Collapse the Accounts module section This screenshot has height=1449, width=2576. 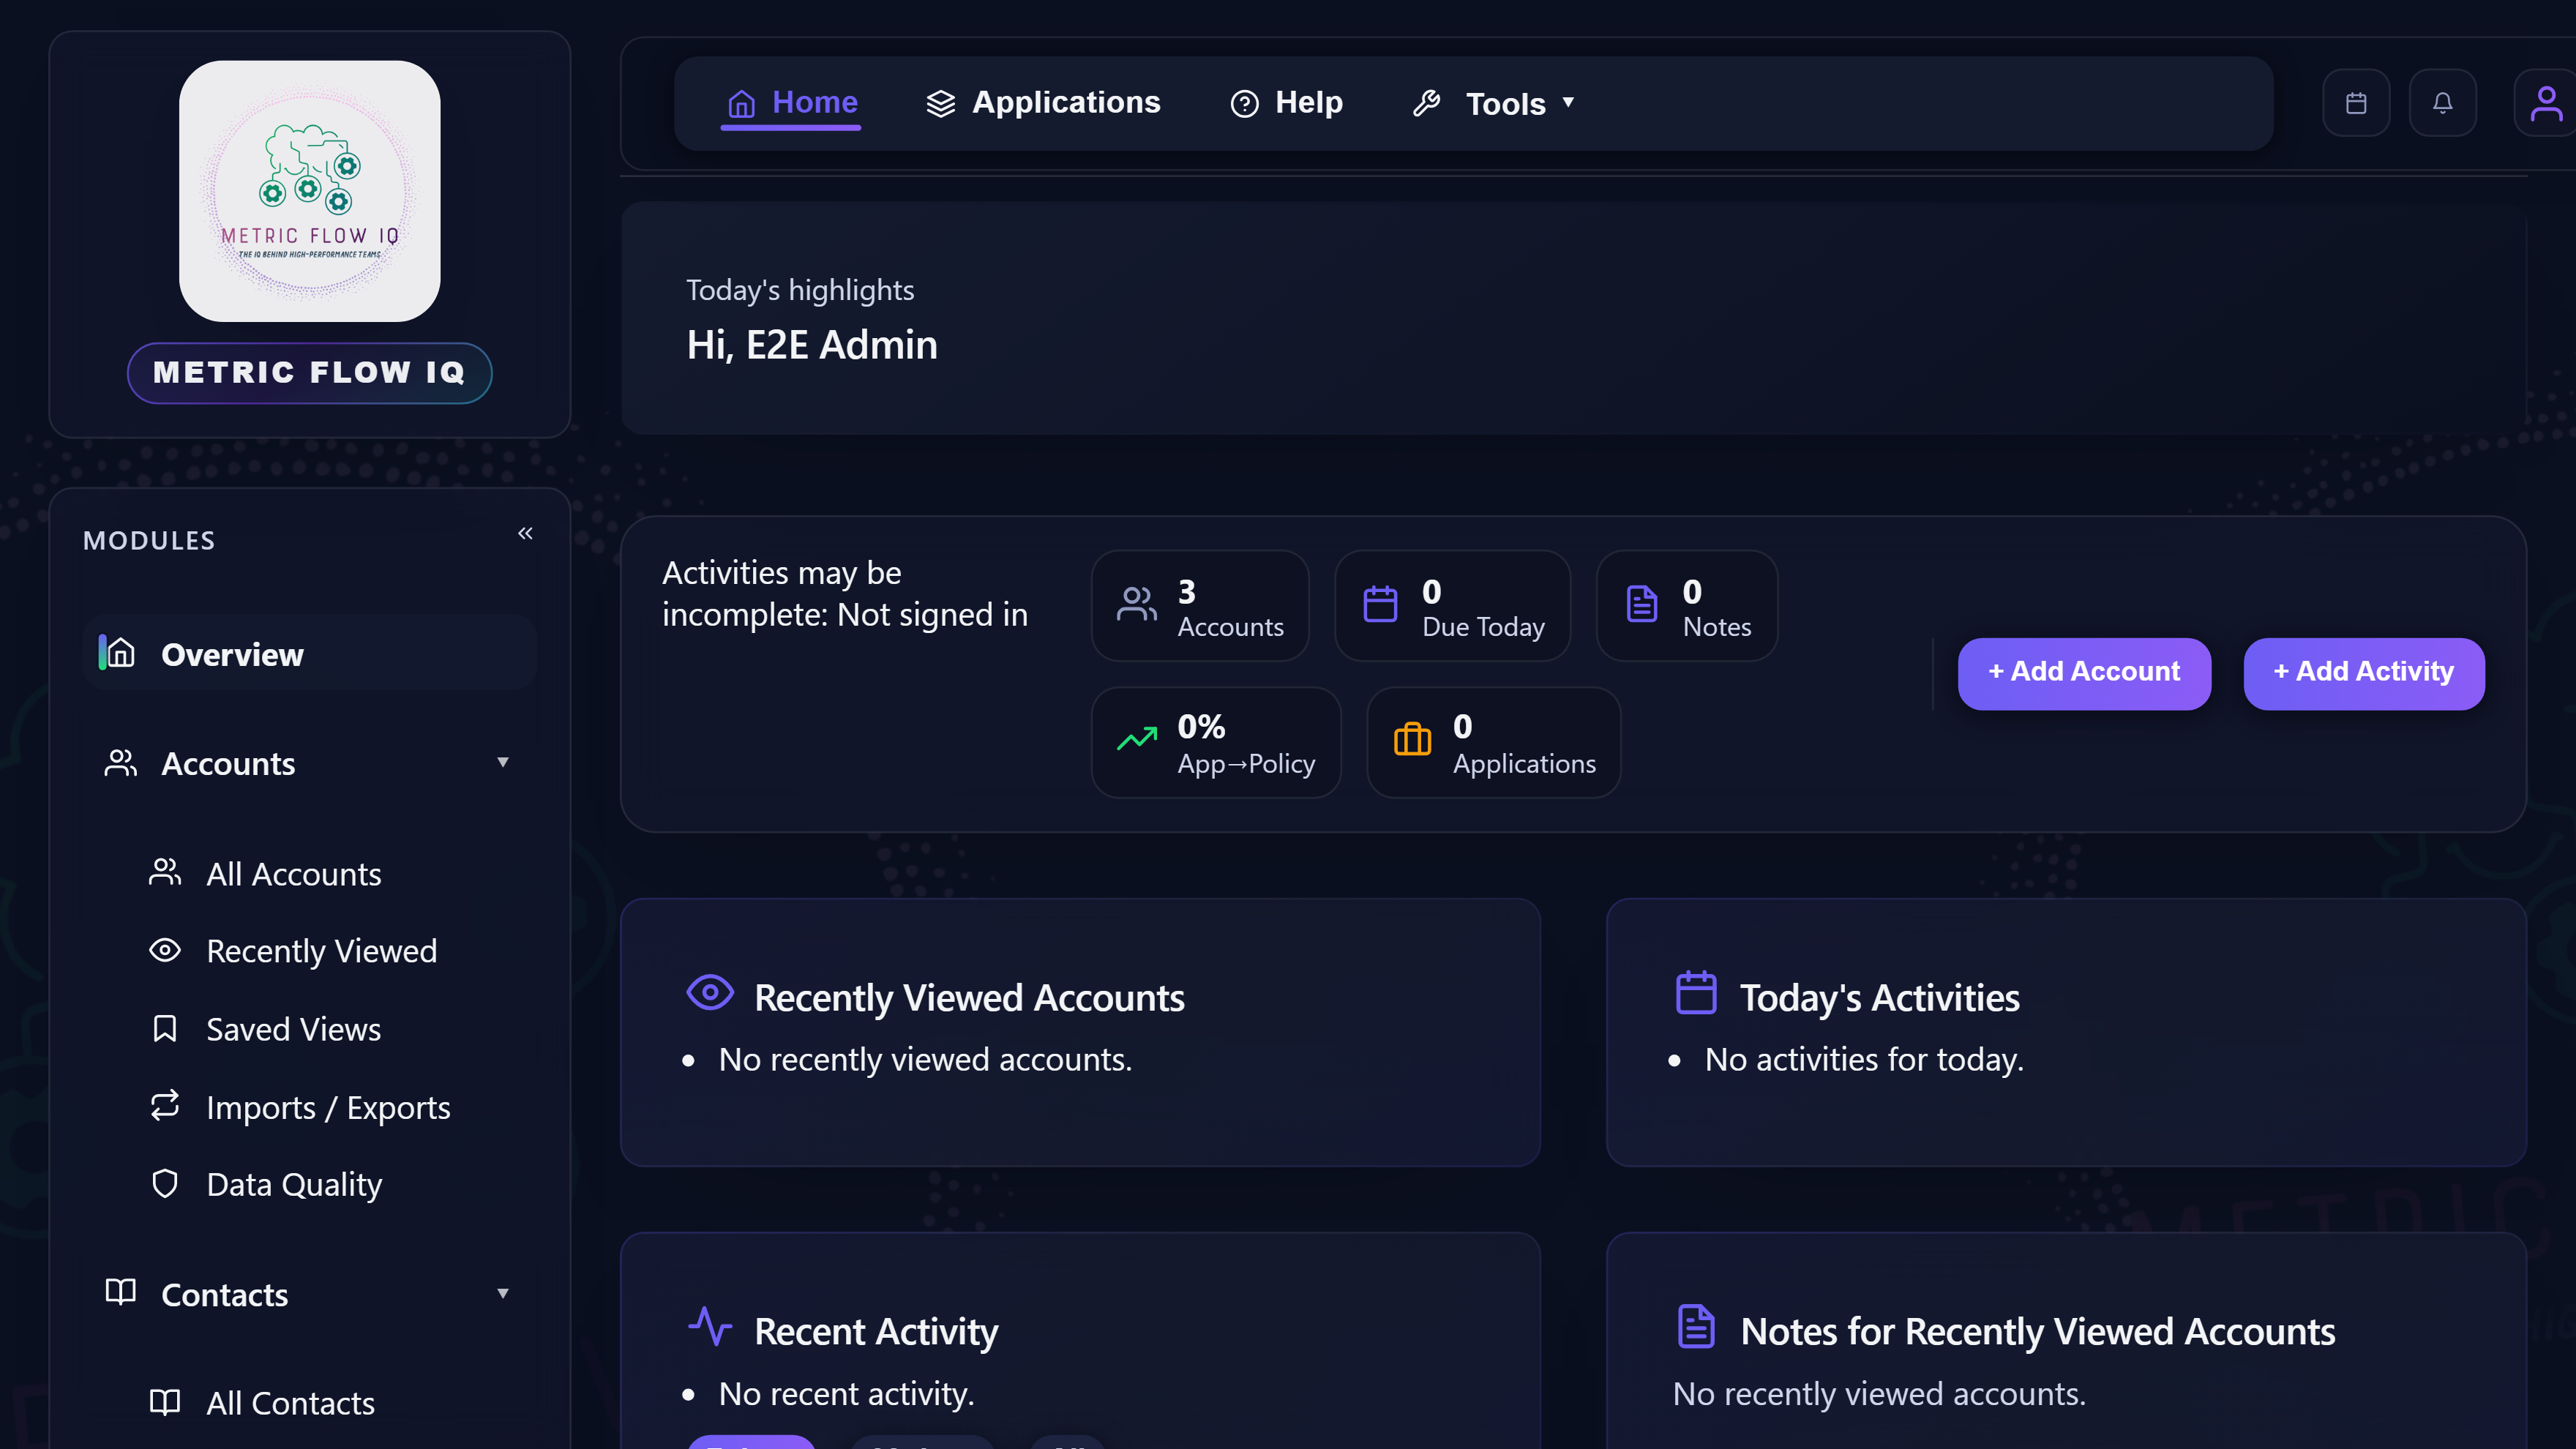coord(502,763)
